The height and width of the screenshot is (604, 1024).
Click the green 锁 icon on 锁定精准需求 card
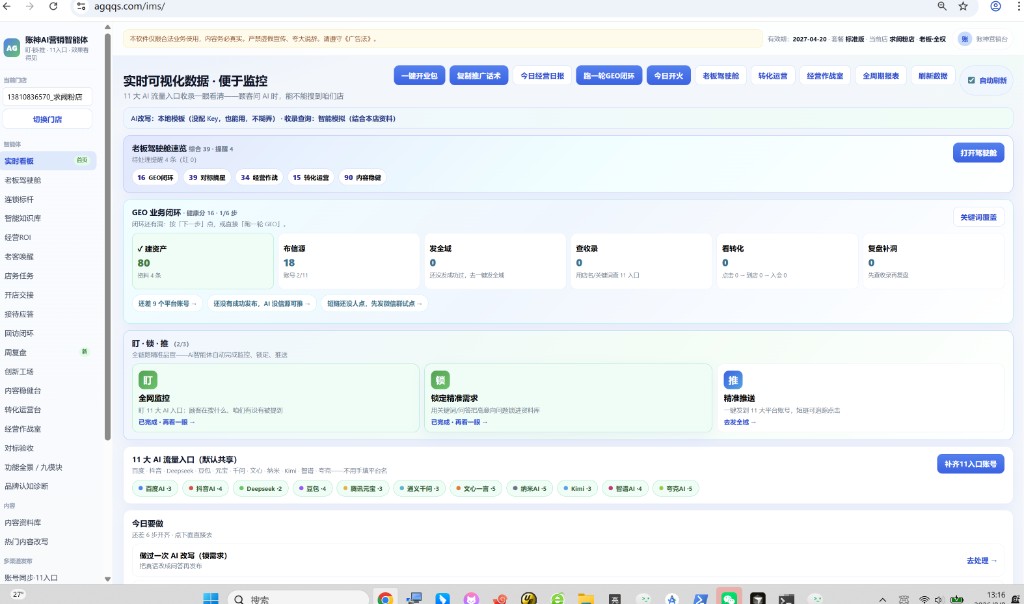(x=440, y=380)
